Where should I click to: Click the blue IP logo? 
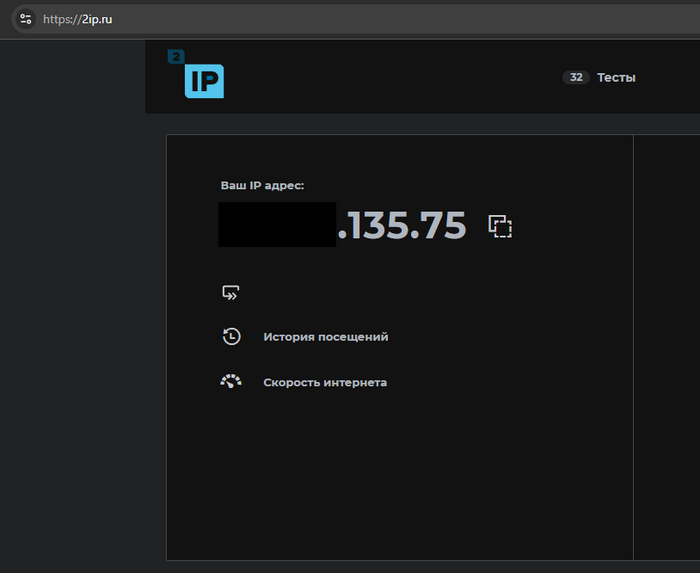[x=204, y=81]
